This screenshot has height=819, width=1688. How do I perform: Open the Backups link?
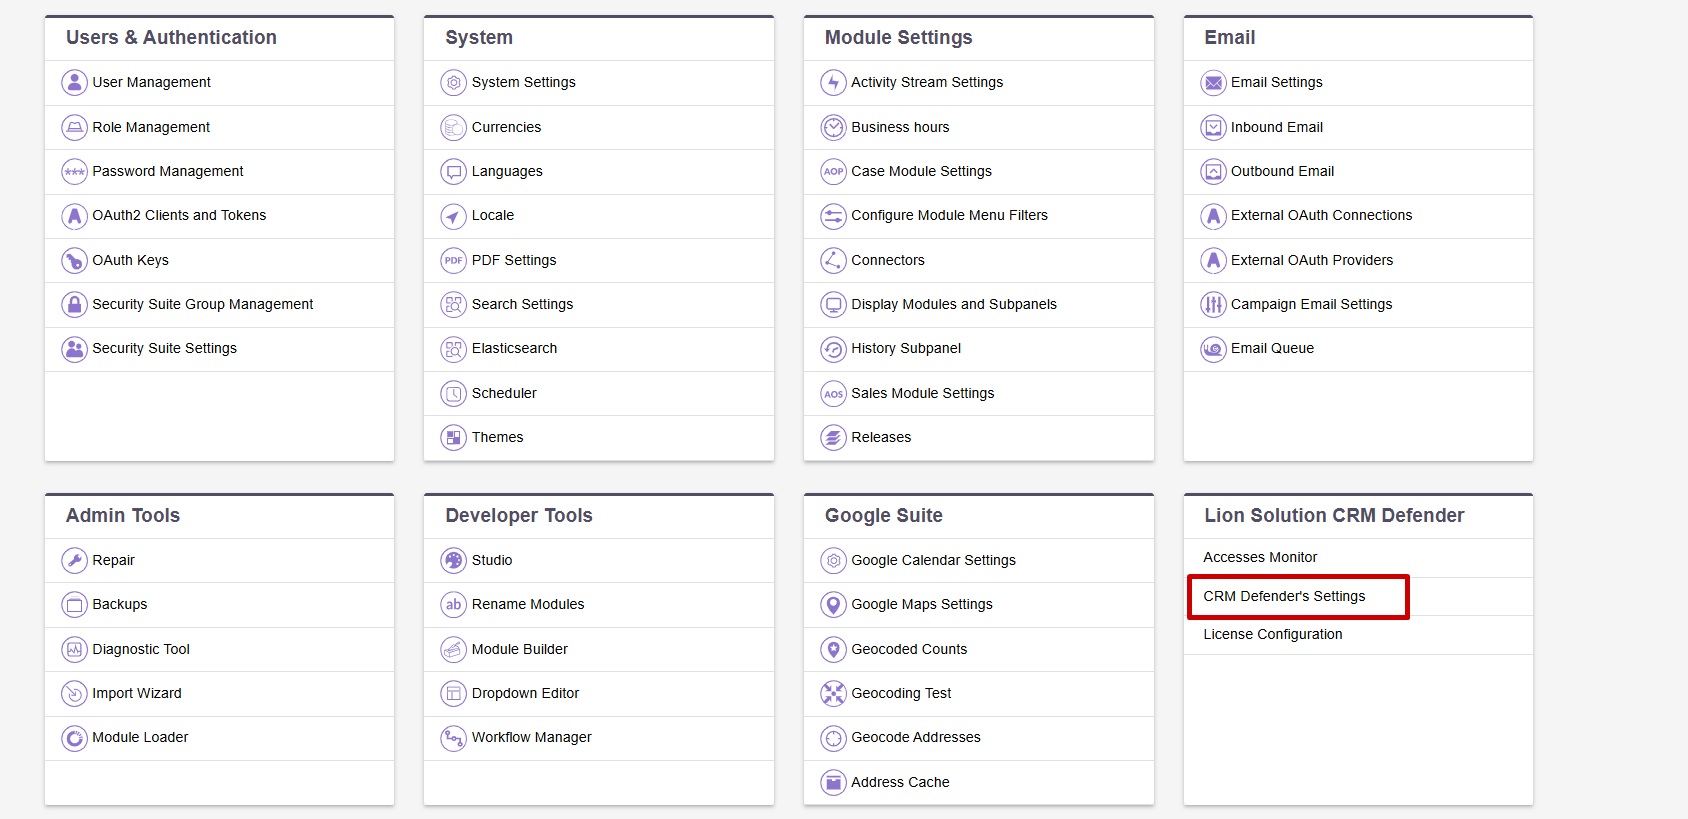120,604
